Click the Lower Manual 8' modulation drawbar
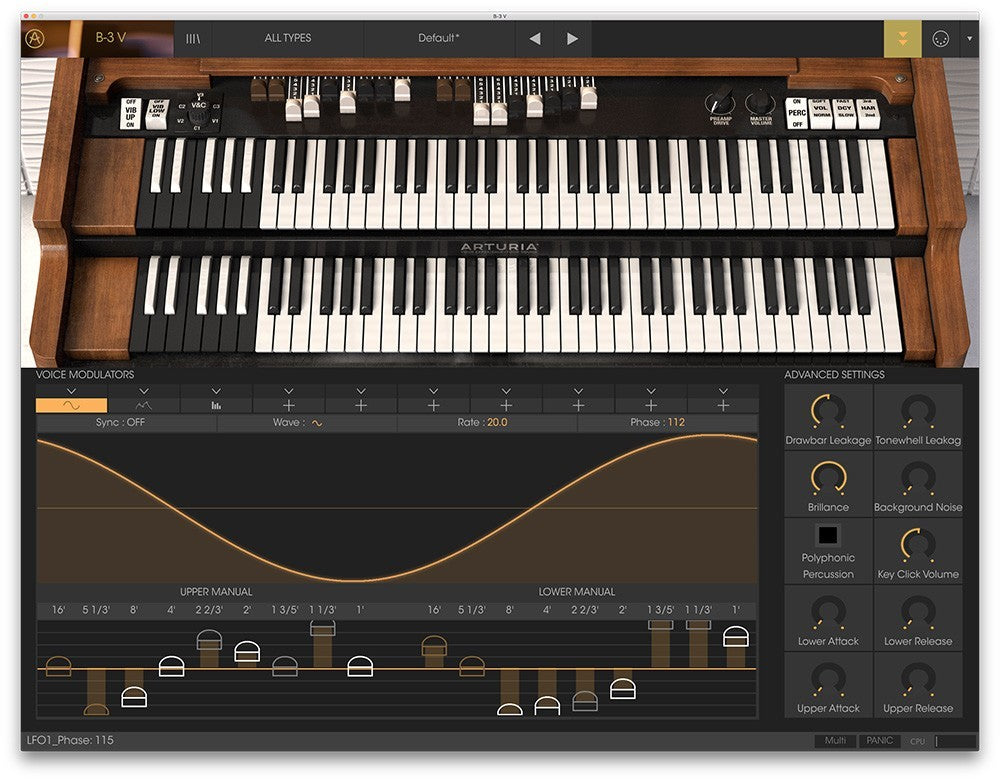This screenshot has width=1000, height=781. (x=510, y=709)
